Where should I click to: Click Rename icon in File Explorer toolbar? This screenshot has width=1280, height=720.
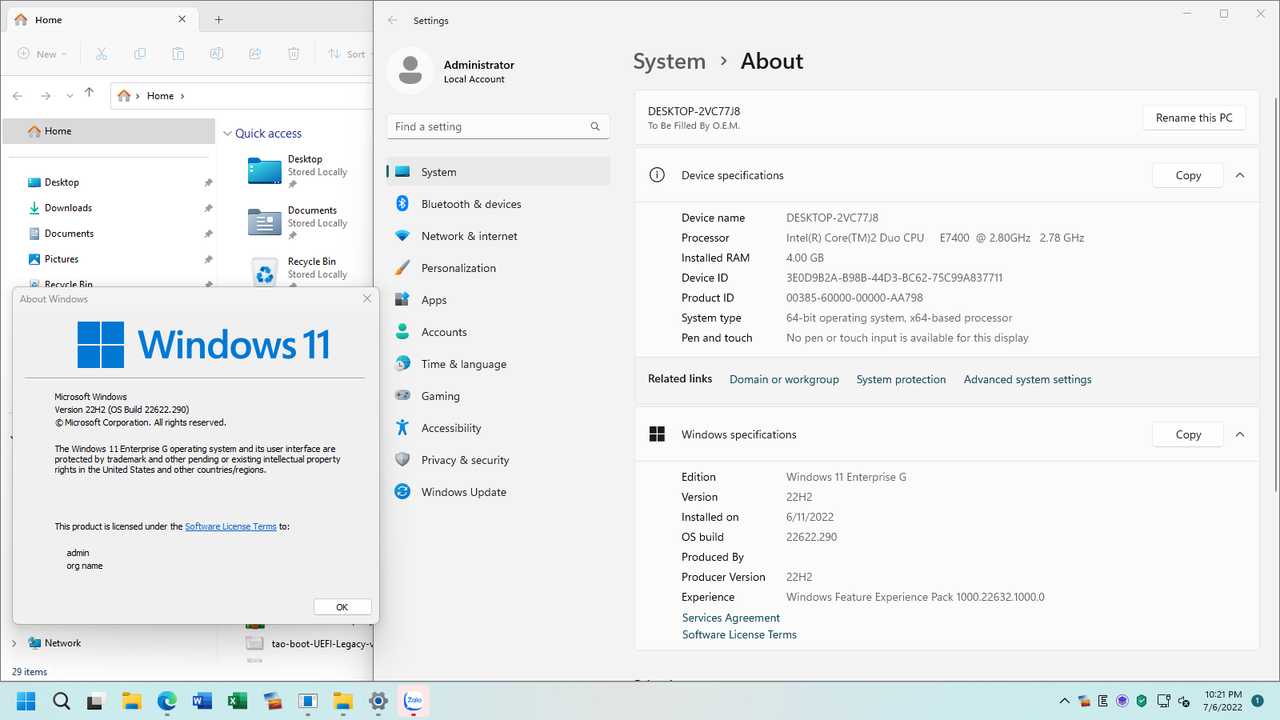coord(216,54)
